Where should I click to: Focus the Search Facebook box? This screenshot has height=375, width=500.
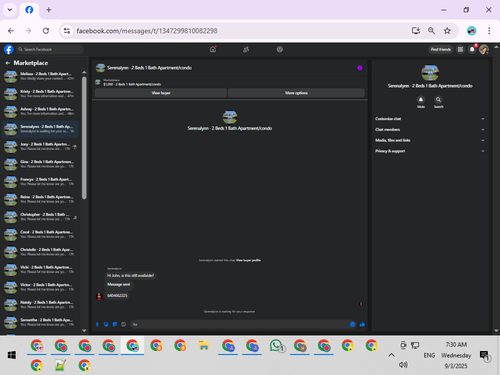[x=50, y=49]
